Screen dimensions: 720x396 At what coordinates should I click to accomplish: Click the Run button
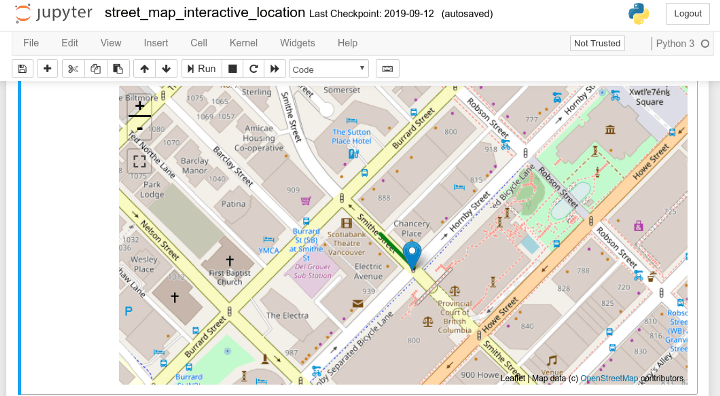point(202,69)
